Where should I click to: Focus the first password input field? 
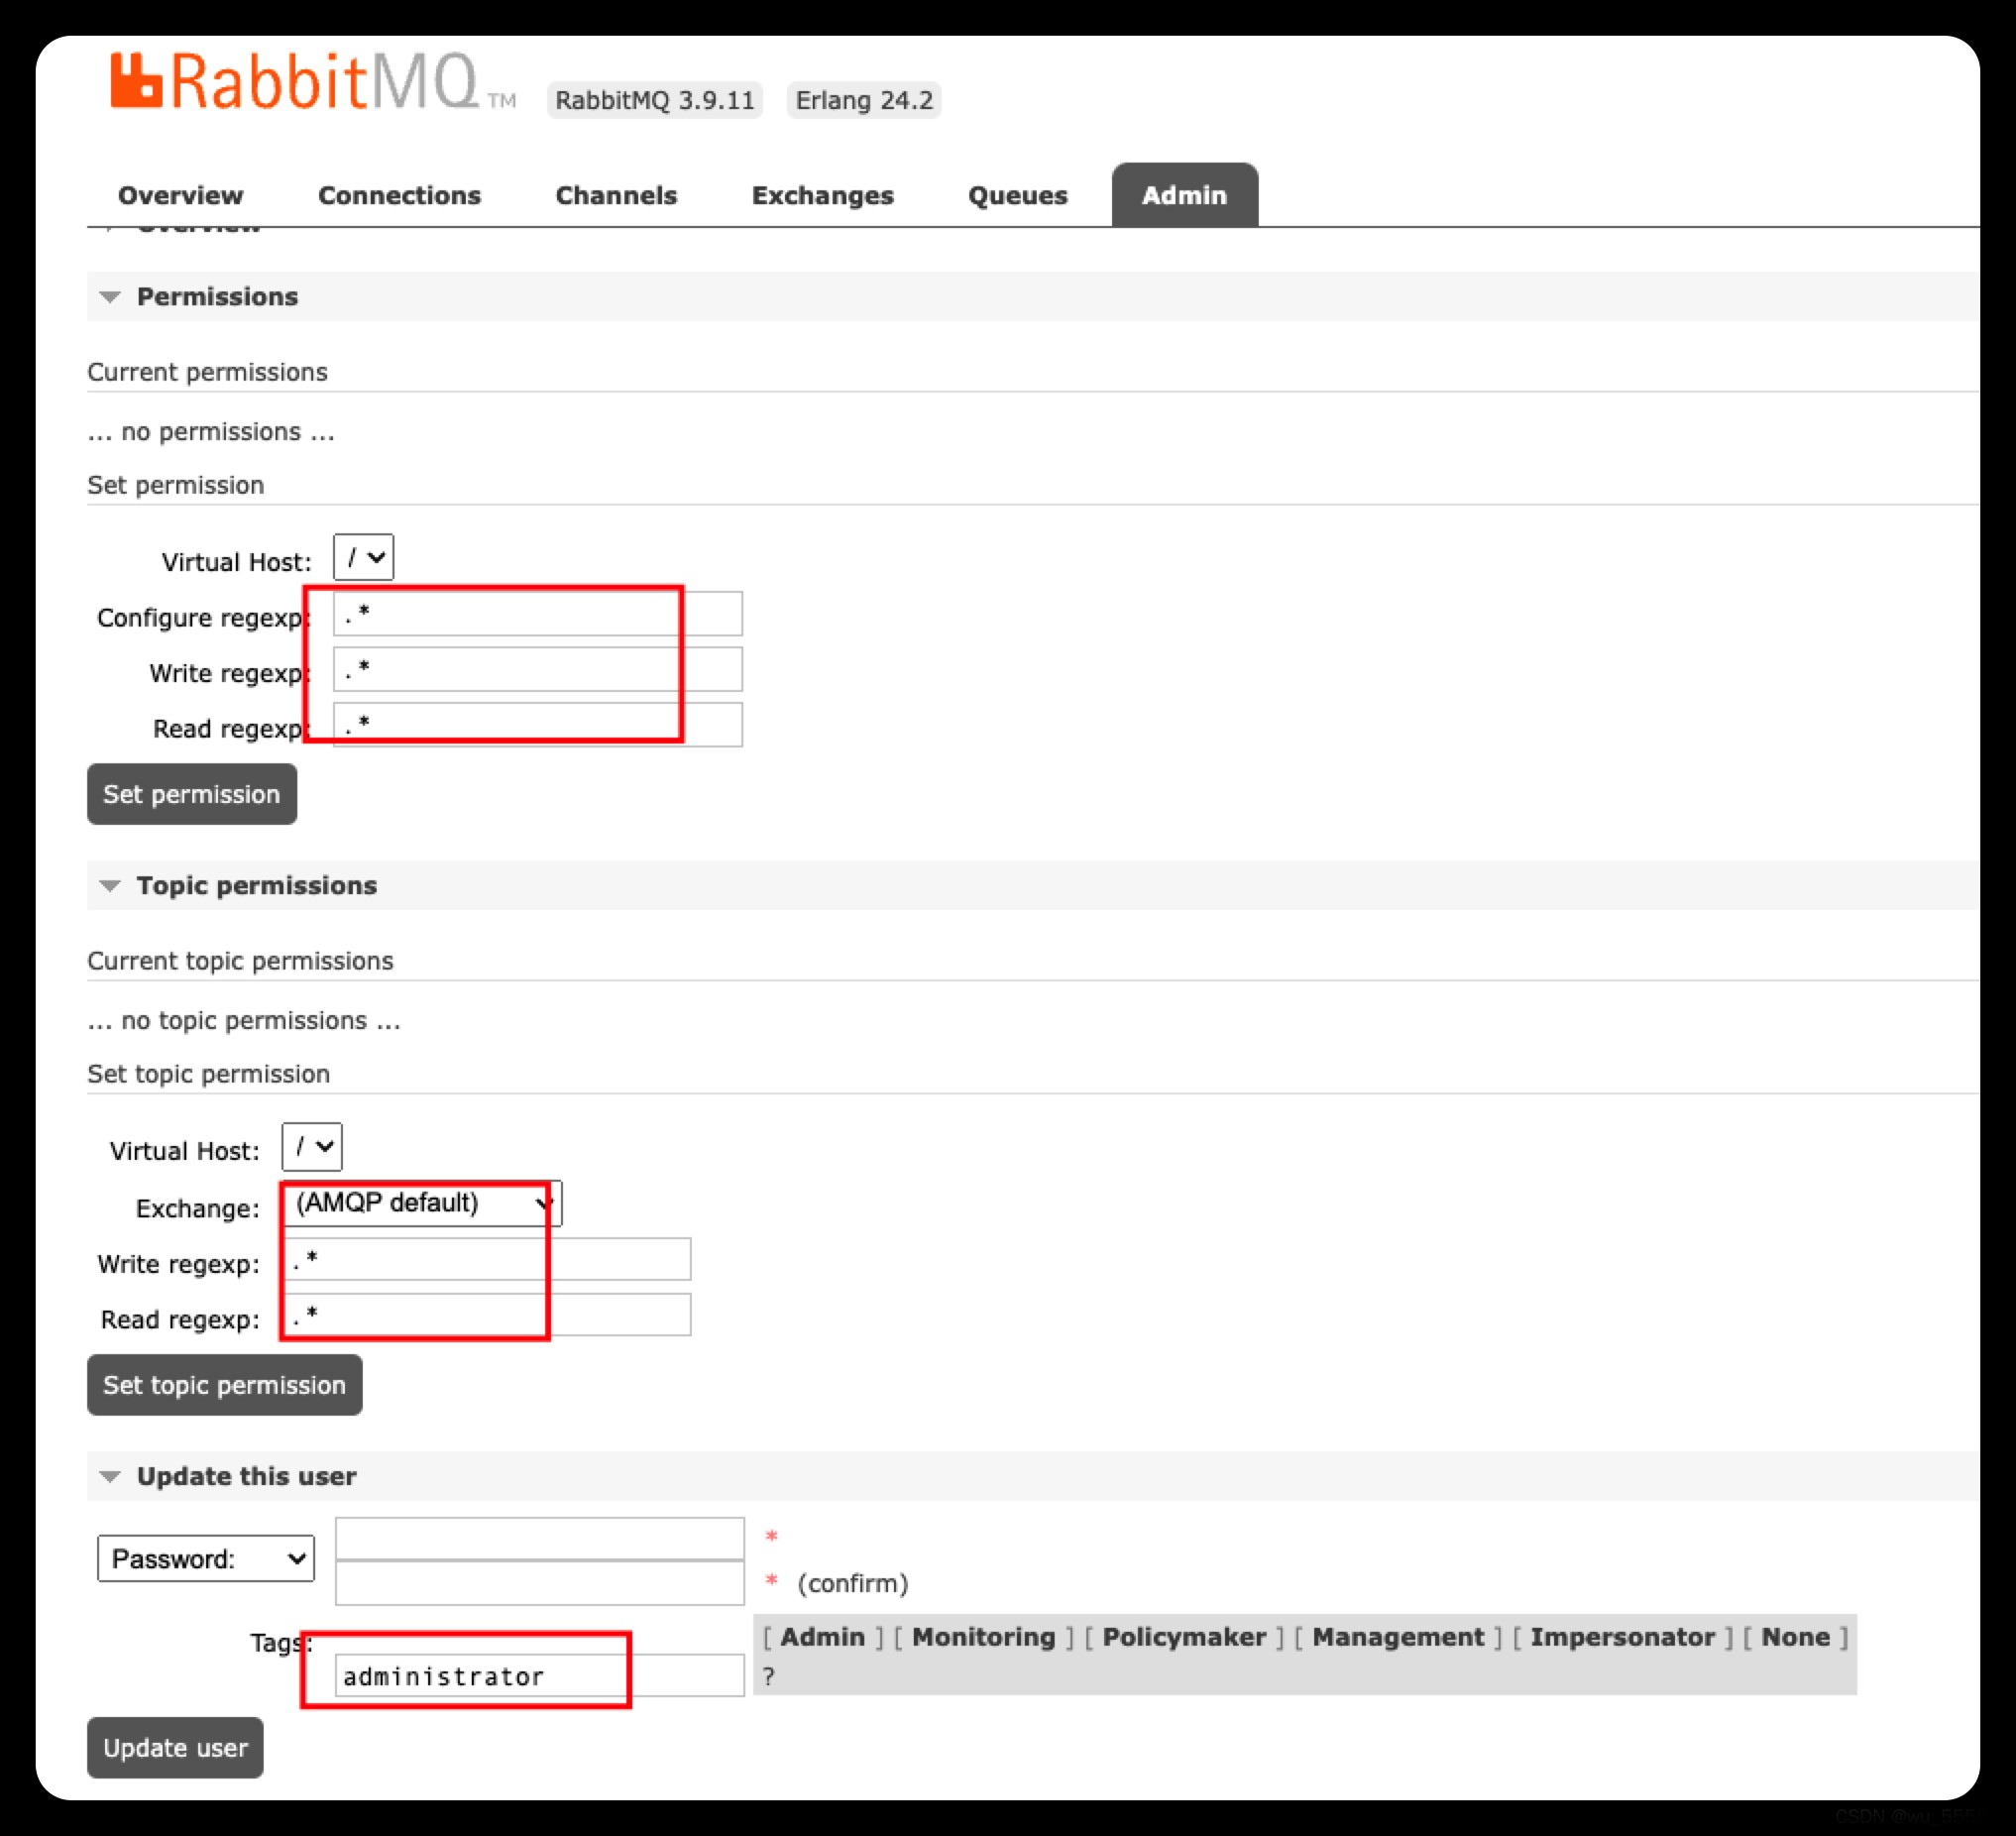coord(540,1539)
